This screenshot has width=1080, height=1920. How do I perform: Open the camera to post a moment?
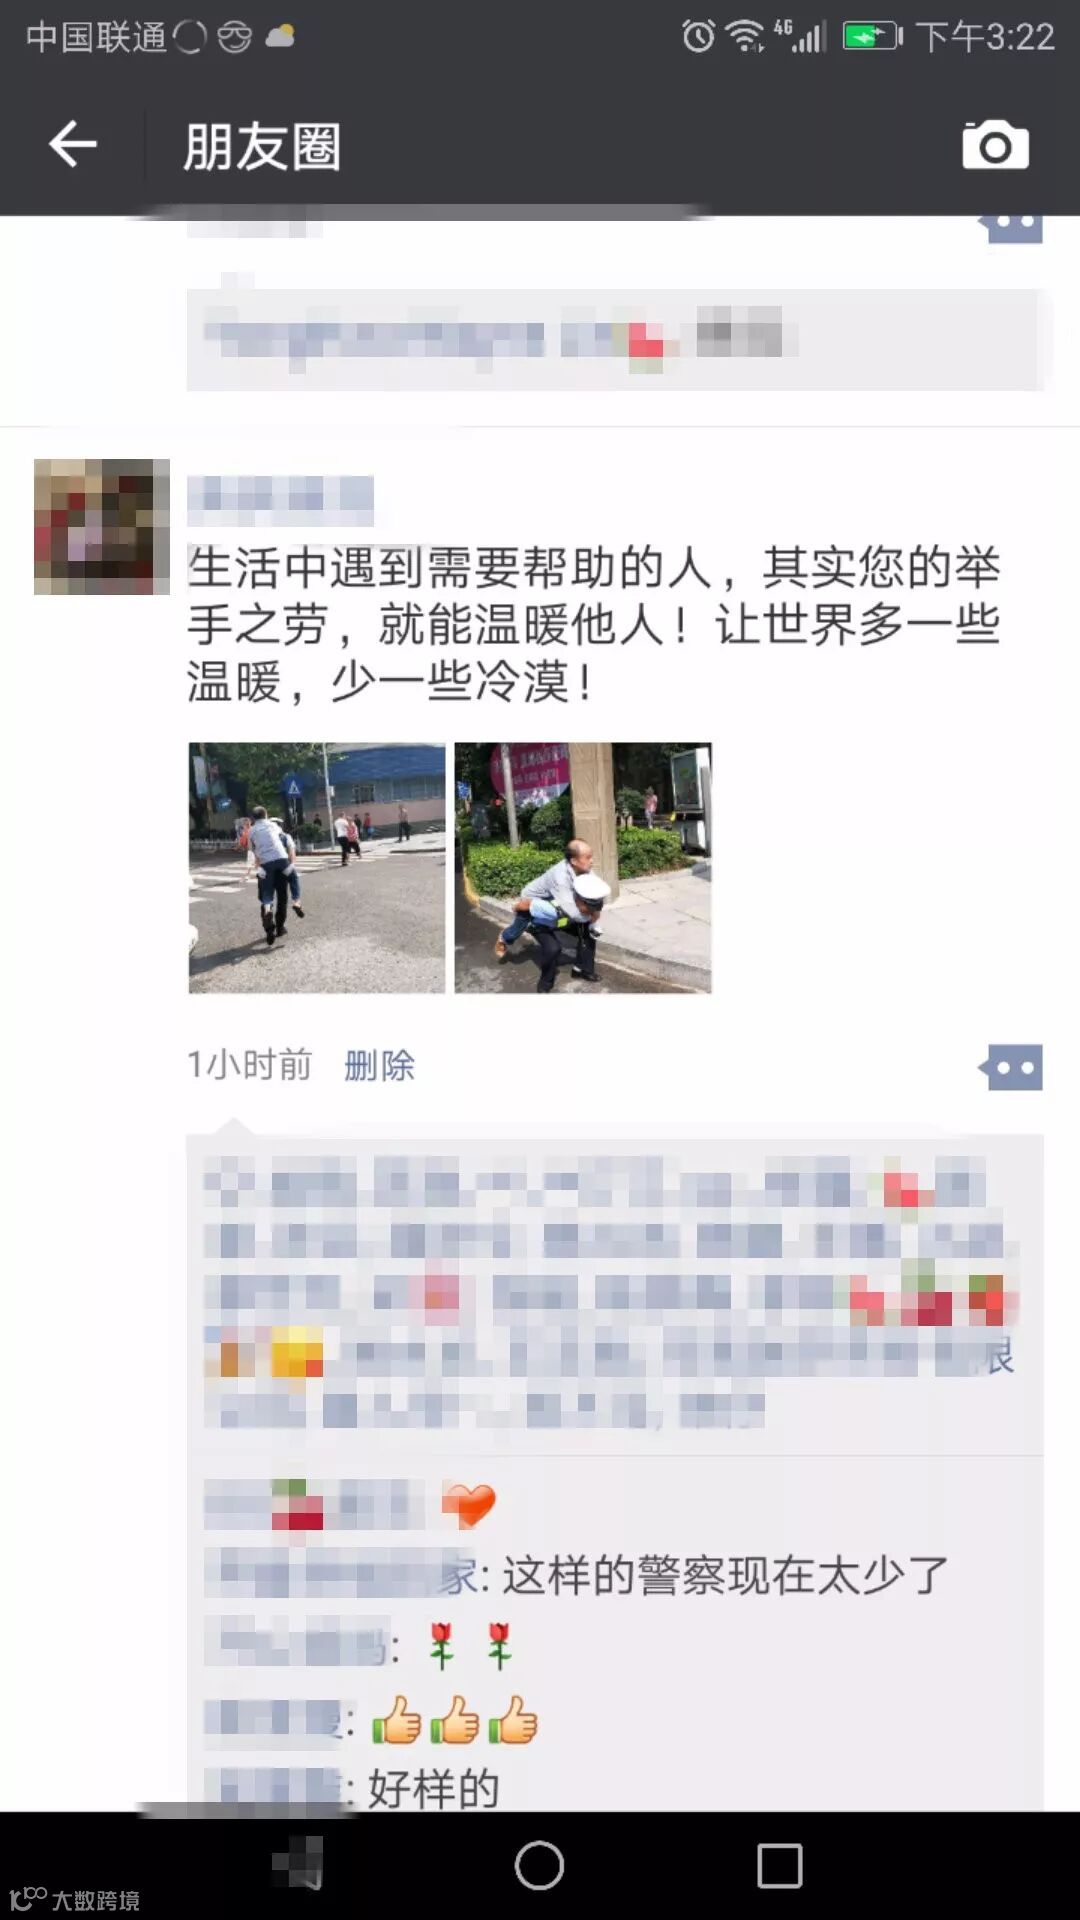pos(995,146)
